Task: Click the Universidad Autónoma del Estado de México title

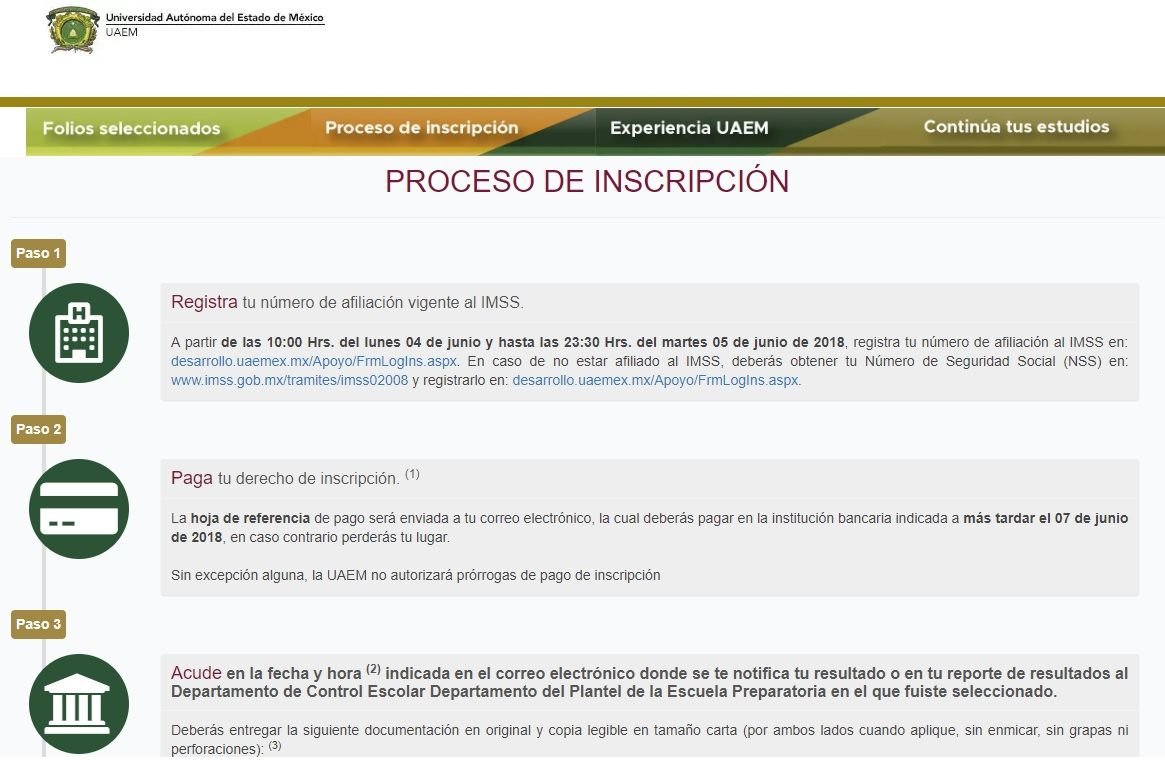Action: tap(215, 18)
